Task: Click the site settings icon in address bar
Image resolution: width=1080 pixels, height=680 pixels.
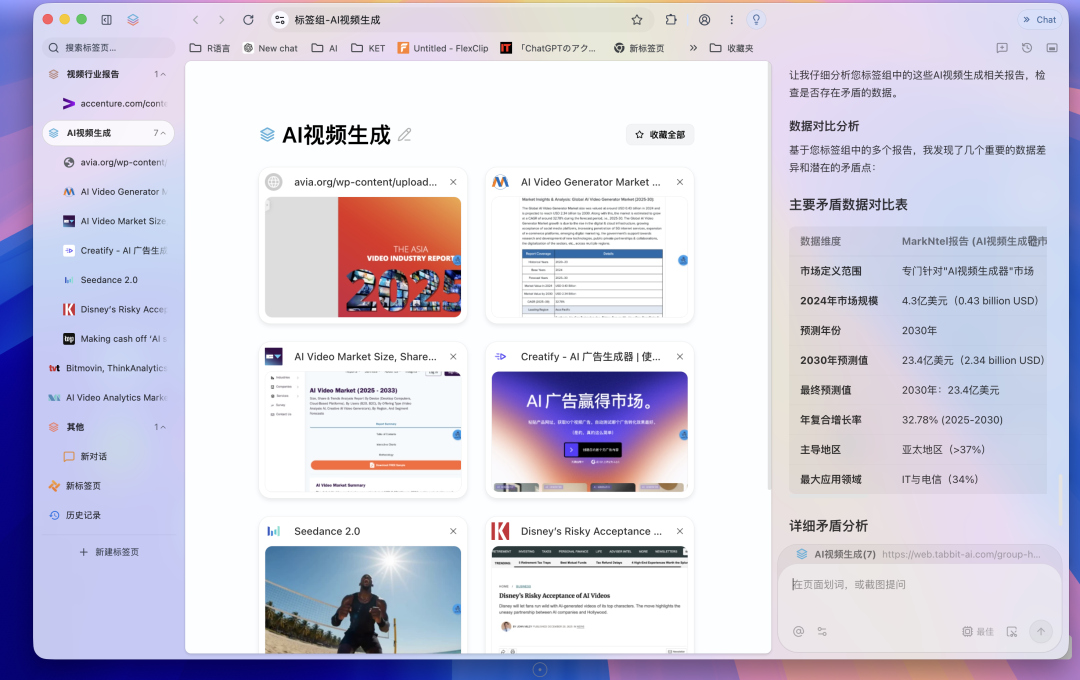Action: pyautogui.click(x=280, y=20)
